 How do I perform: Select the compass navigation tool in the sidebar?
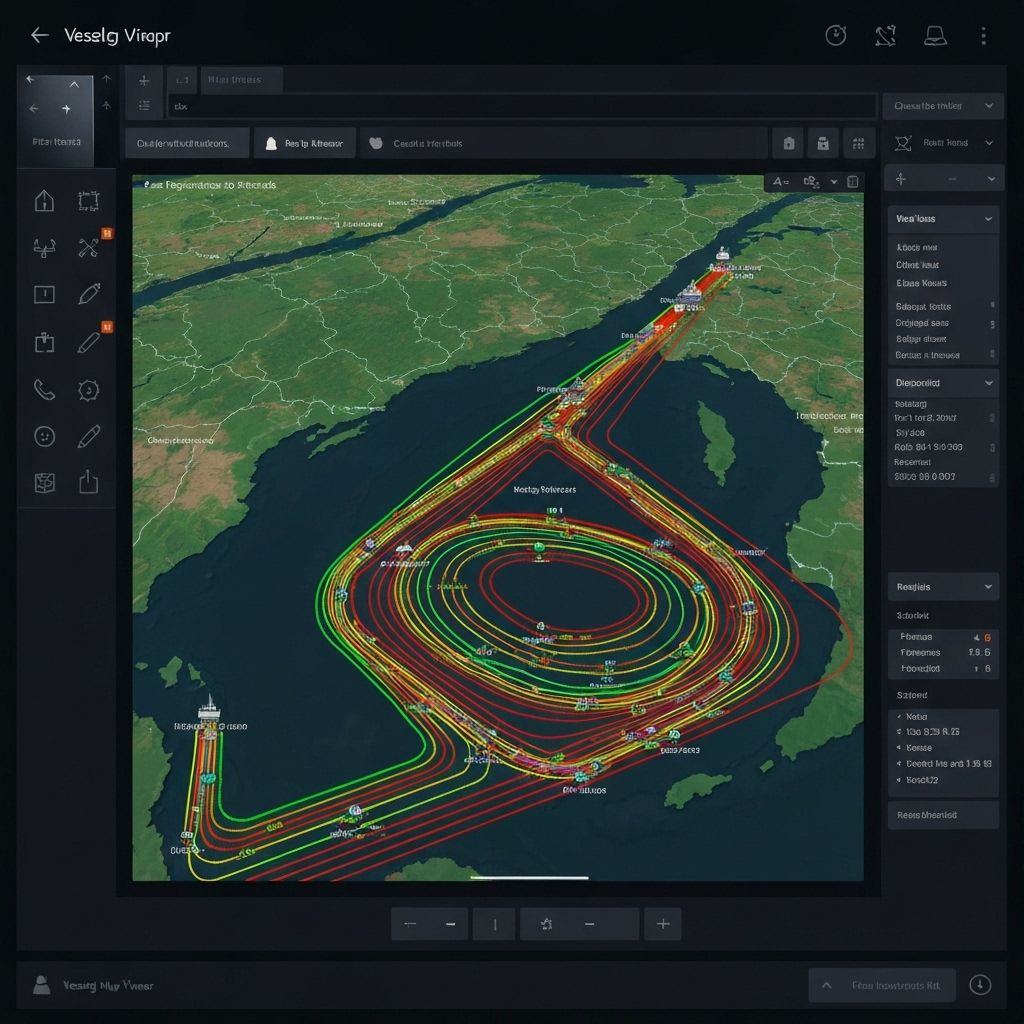pos(43,247)
